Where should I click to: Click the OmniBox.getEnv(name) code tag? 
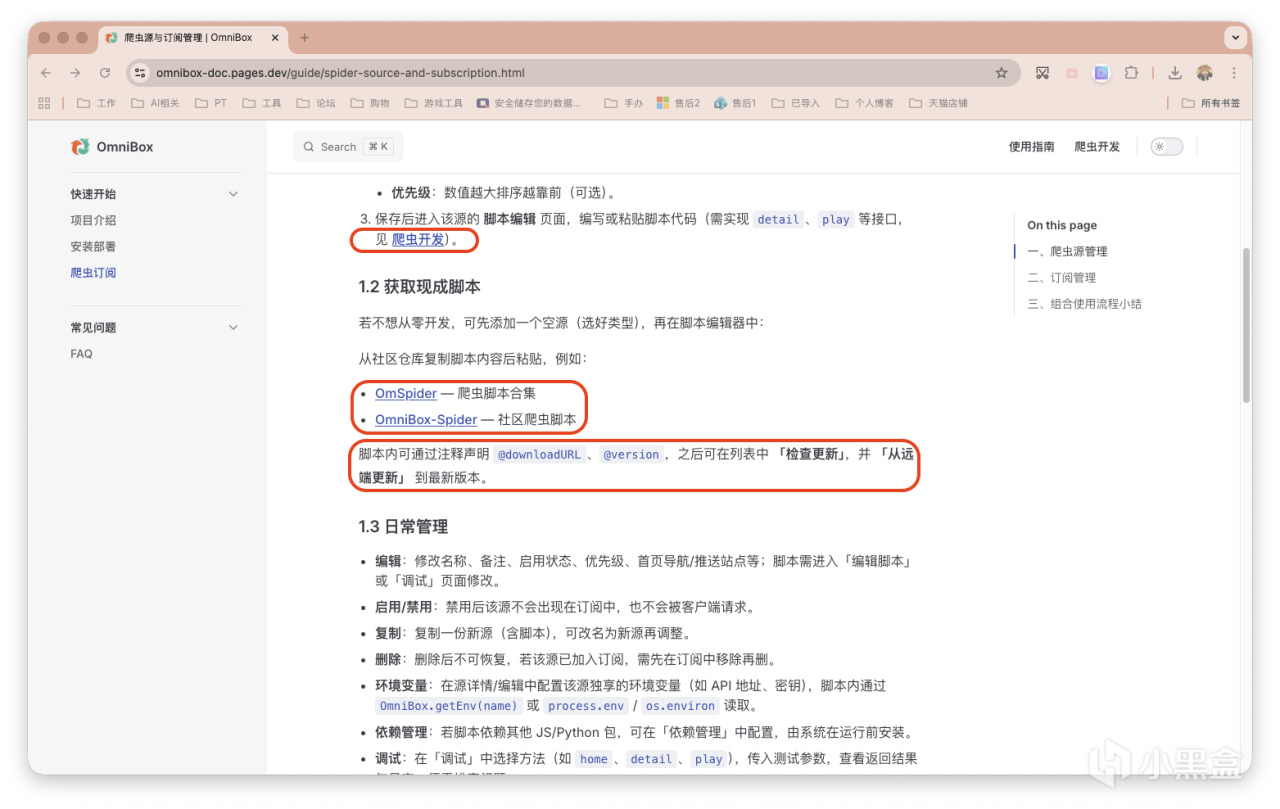click(x=449, y=705)
